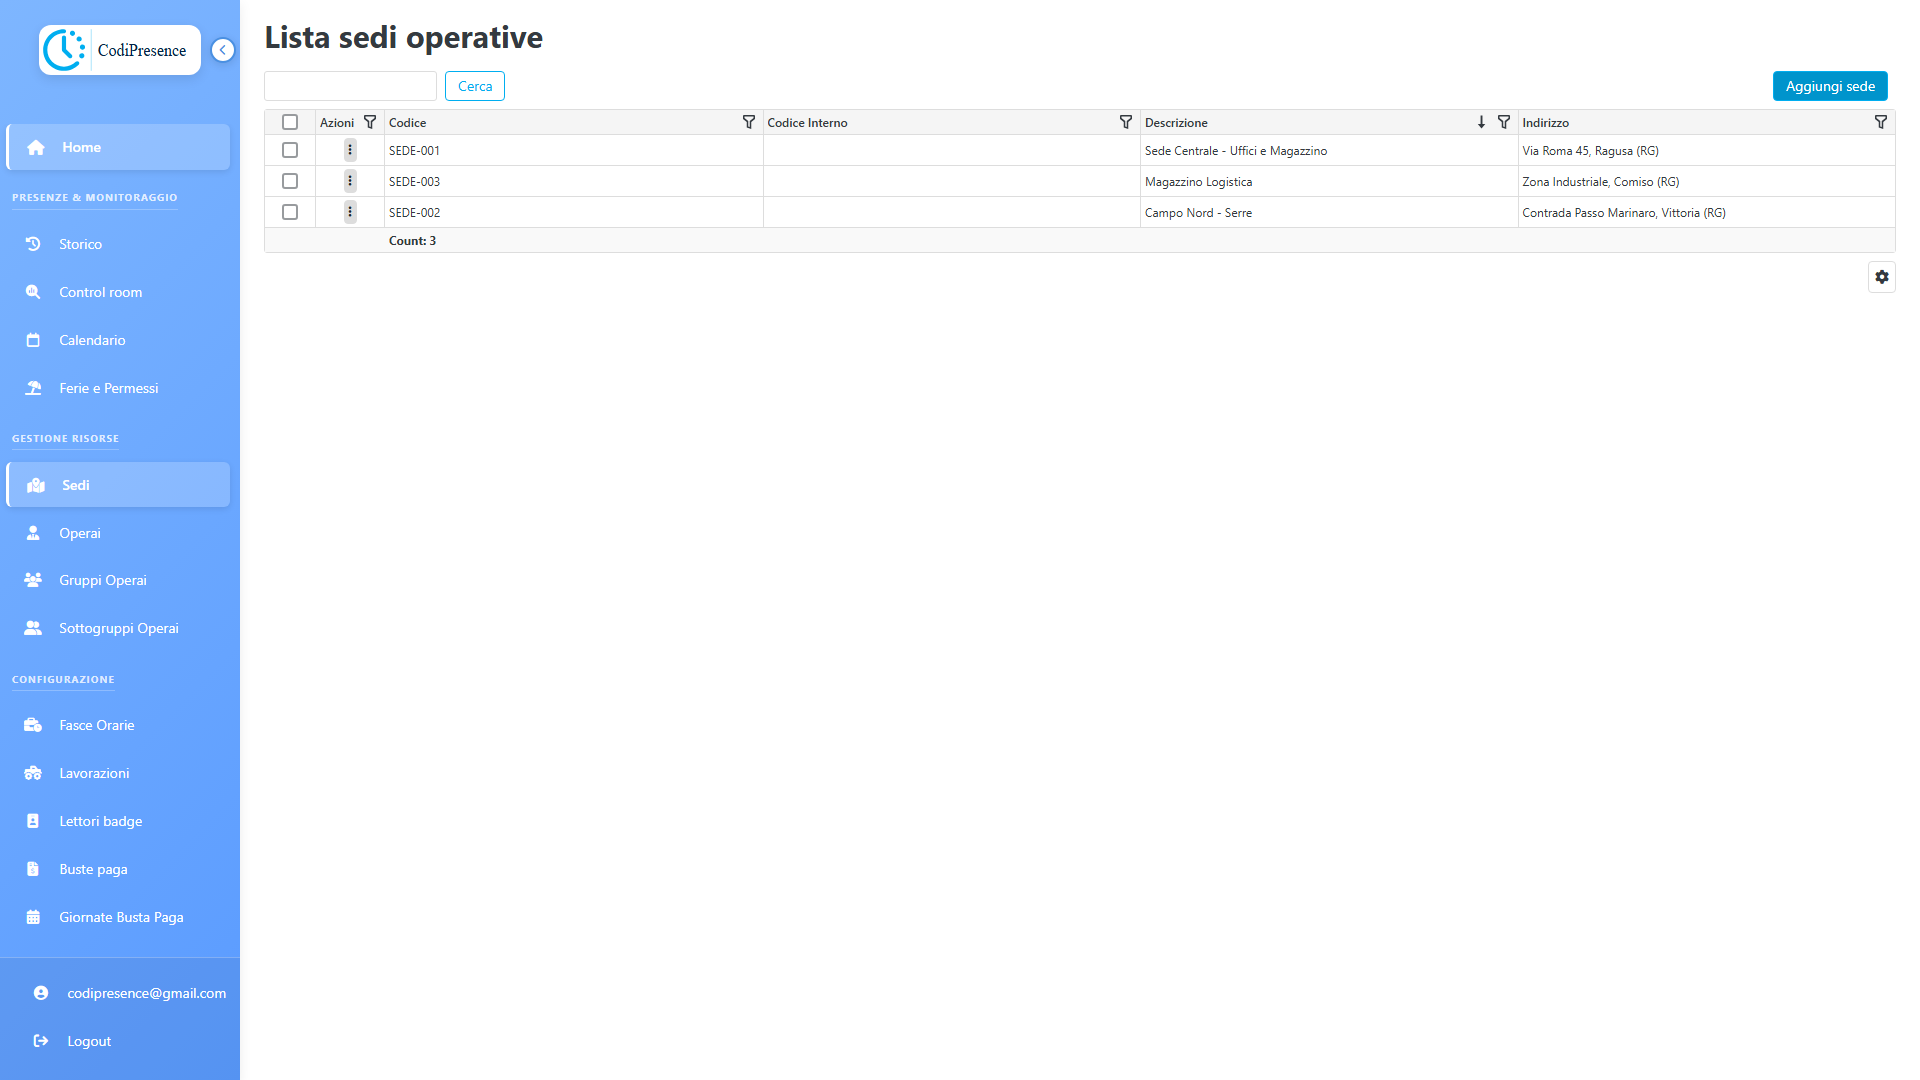Click the Calendario calendar icon
The width and height of the screenshot is (1920, 1080).
tap(33, 340)
